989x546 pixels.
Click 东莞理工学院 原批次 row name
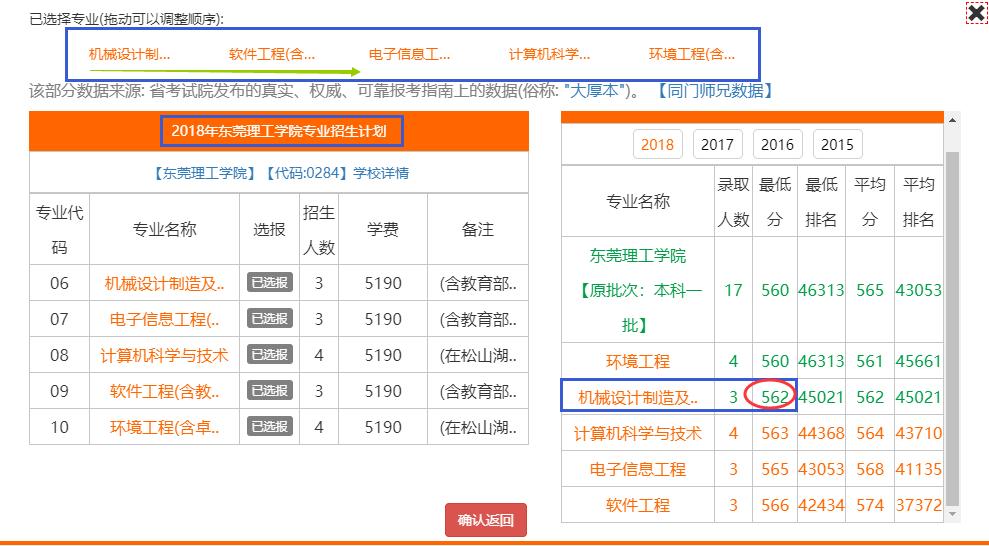point(638,290)
